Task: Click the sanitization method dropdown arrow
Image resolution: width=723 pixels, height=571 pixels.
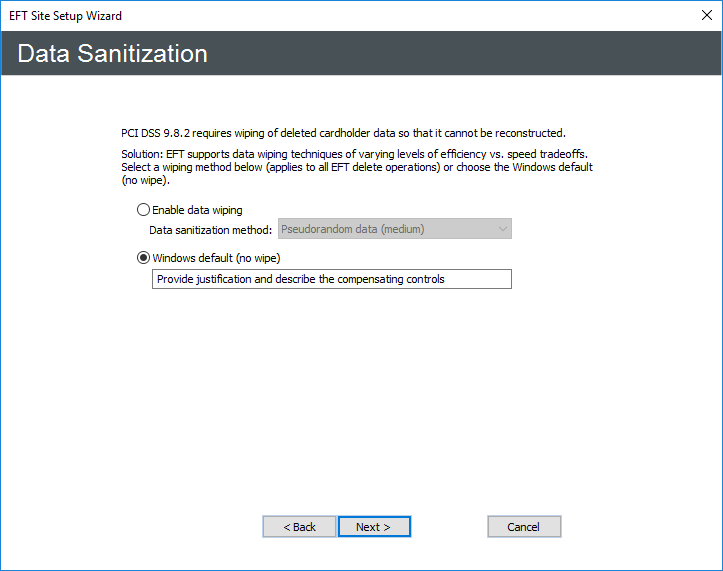Action: (x=502, y=229)
